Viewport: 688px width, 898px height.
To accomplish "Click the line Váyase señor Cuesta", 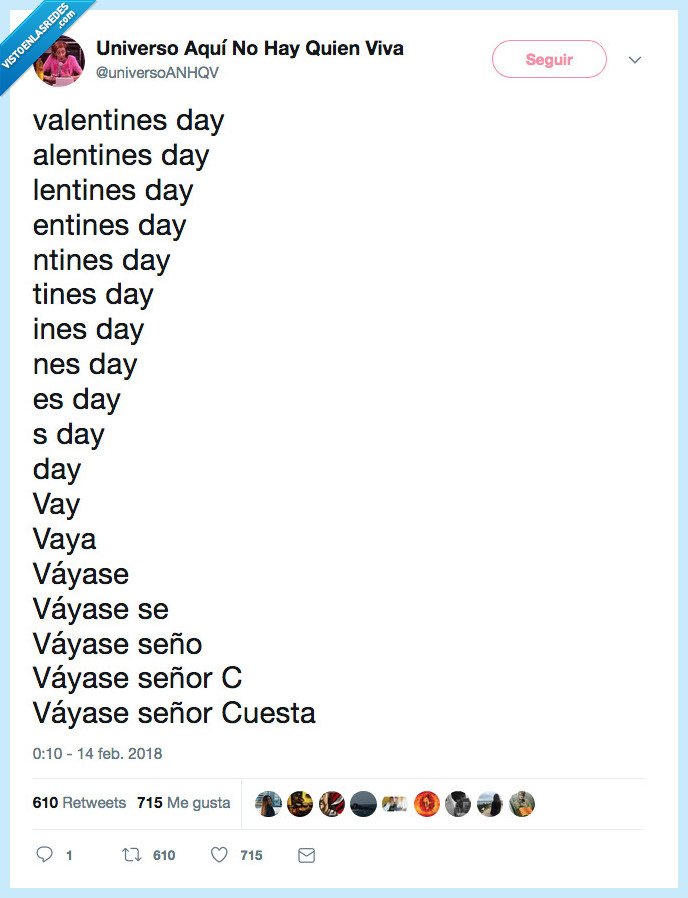I will pos(174,713).
